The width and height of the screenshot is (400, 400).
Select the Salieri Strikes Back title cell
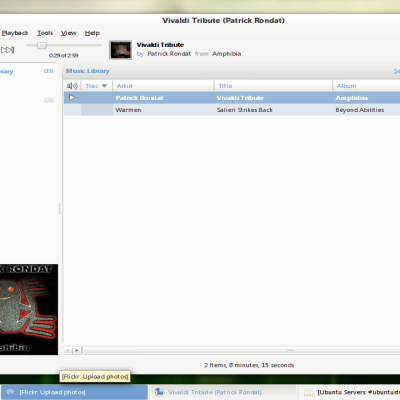point(245,110)
